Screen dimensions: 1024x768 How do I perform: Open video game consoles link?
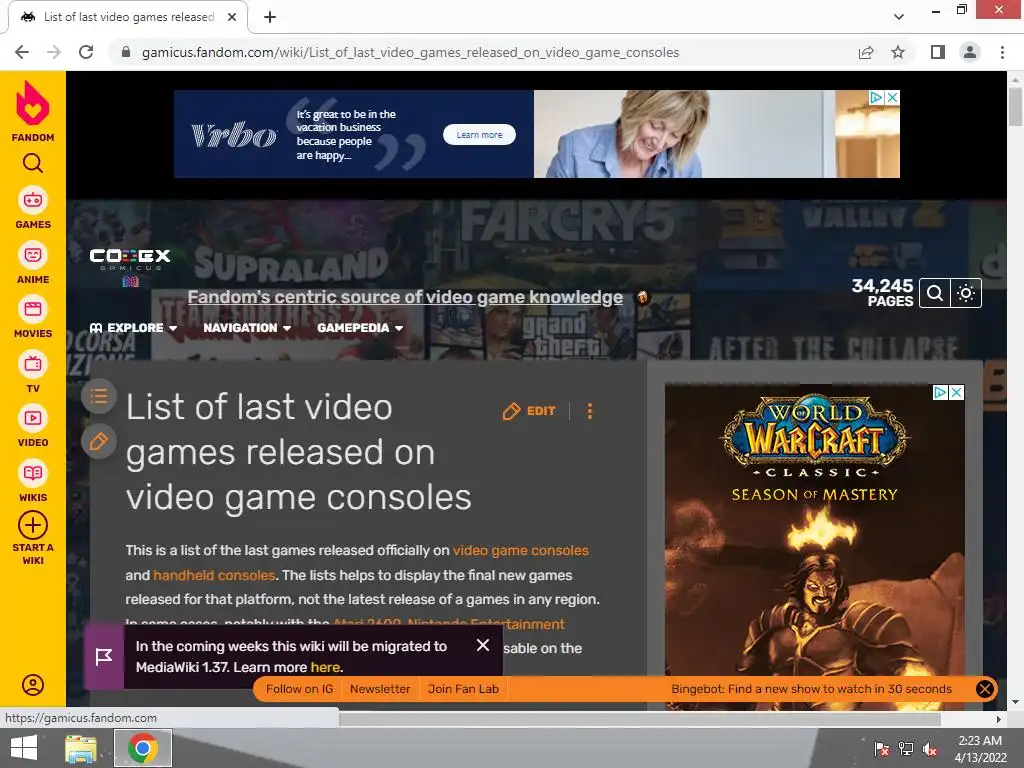click(x=520, y=551)
